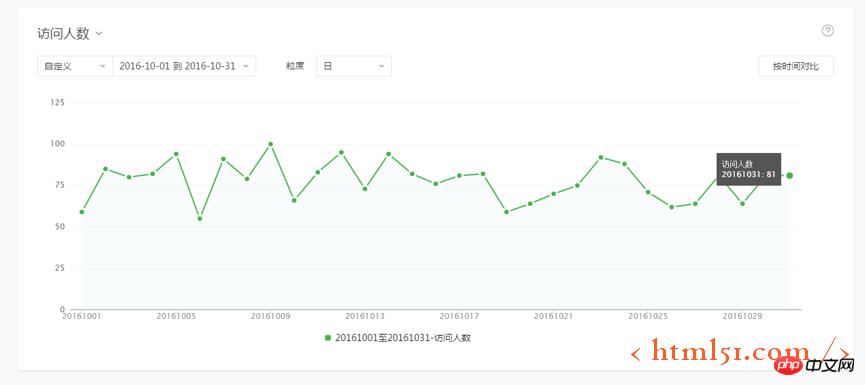Select the peak data point at 20161009
The height and width of the screenshot is (385, 865).
[x=270, y=144]
